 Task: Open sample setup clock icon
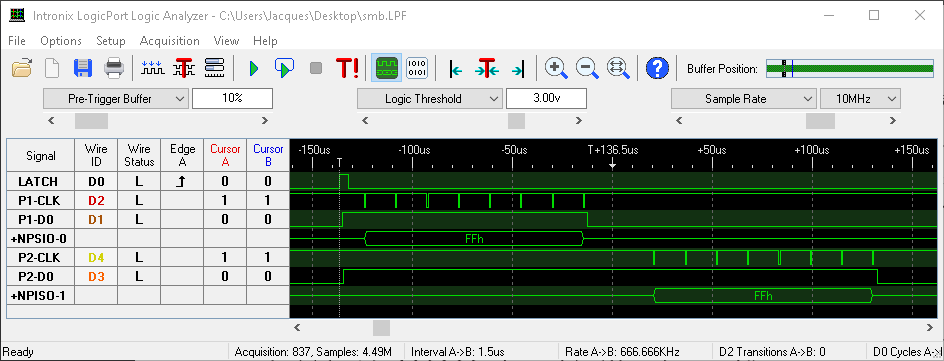coord(152,68)
